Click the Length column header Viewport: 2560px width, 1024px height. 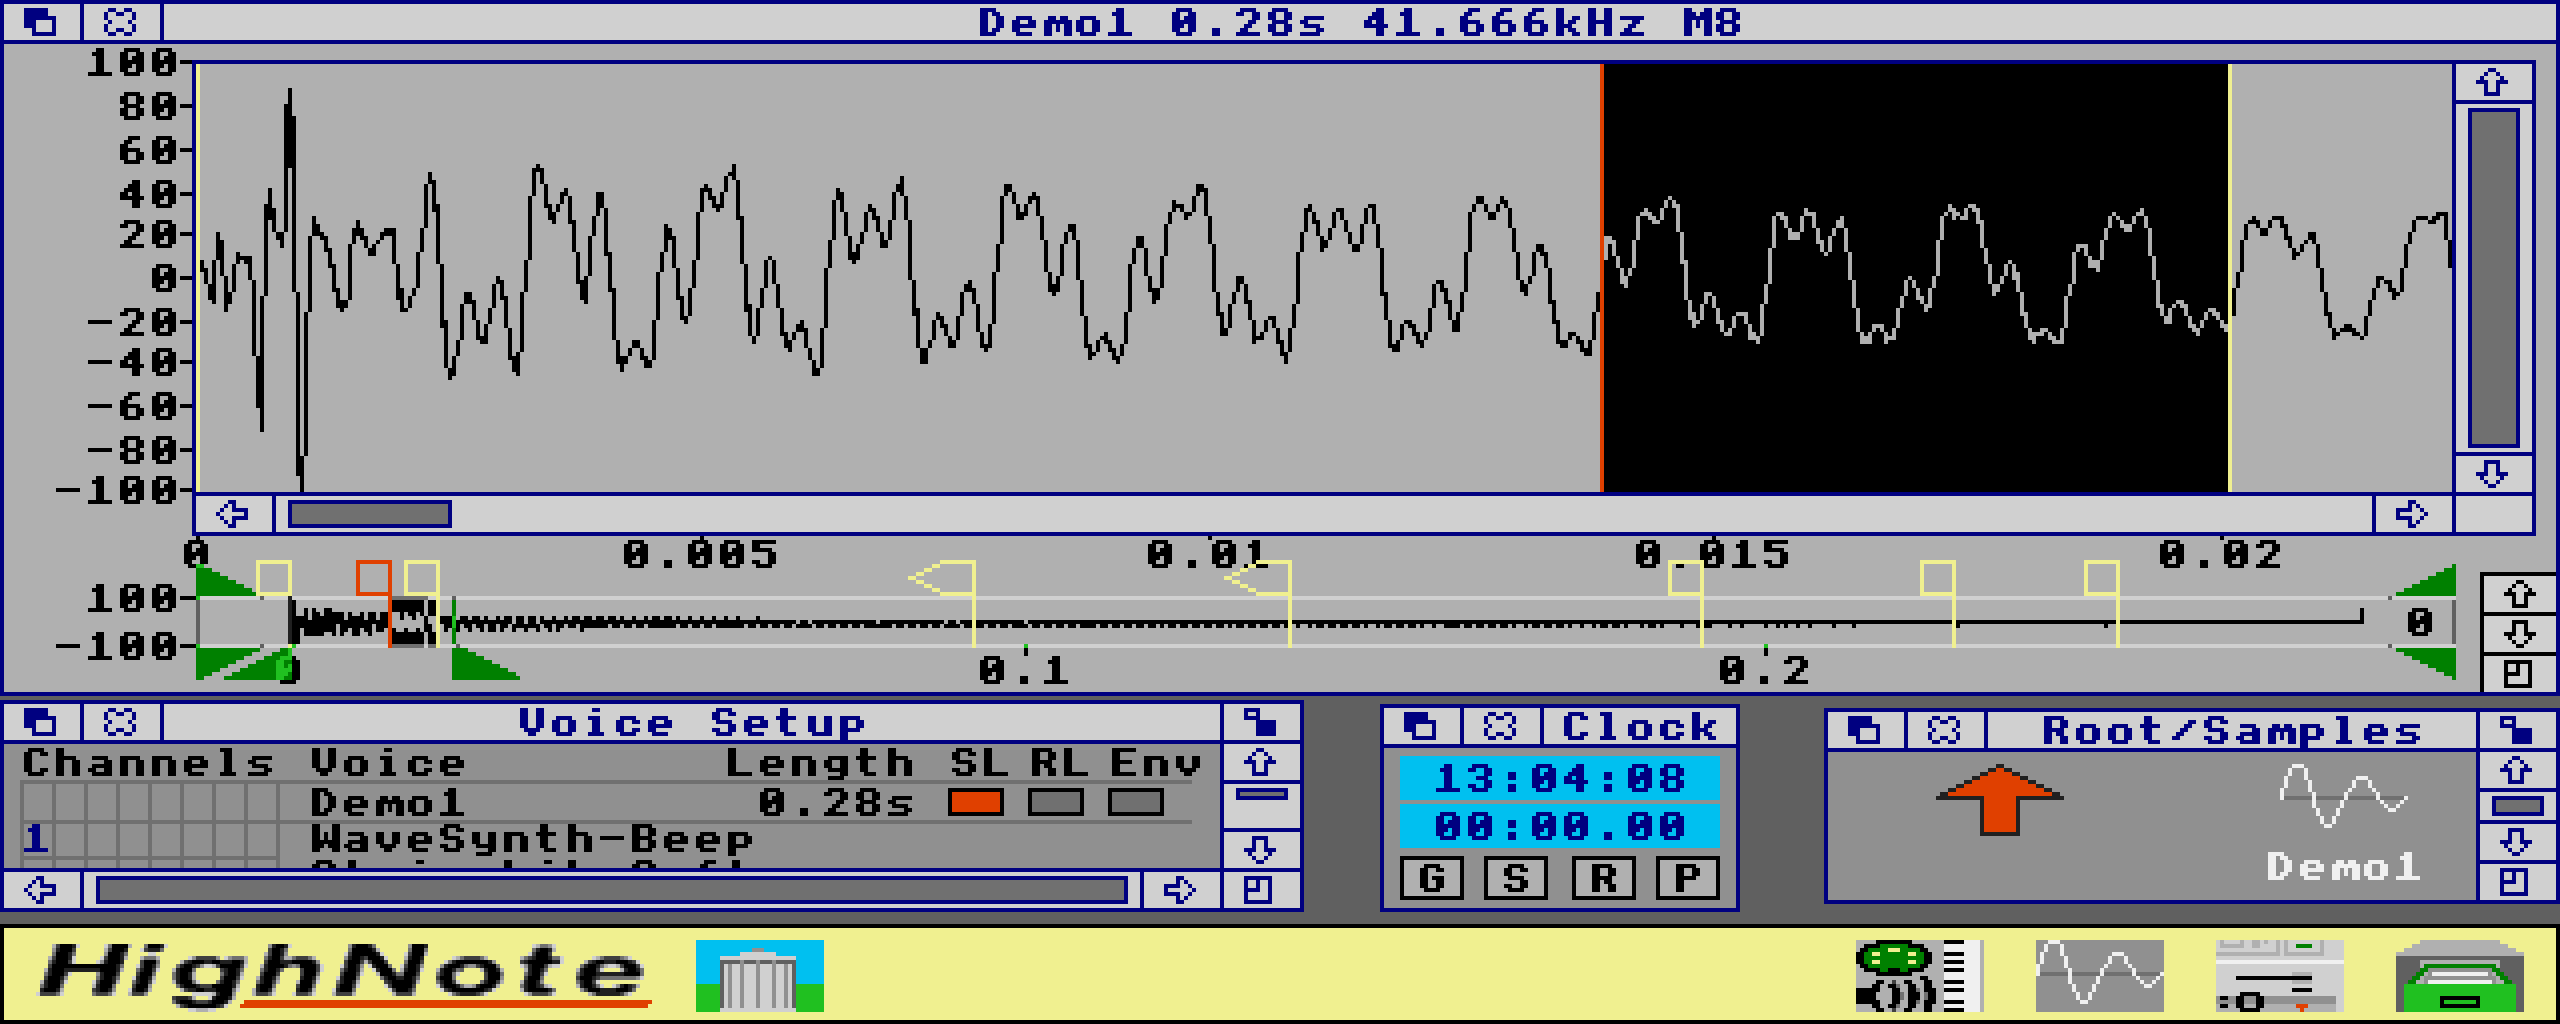819,763
